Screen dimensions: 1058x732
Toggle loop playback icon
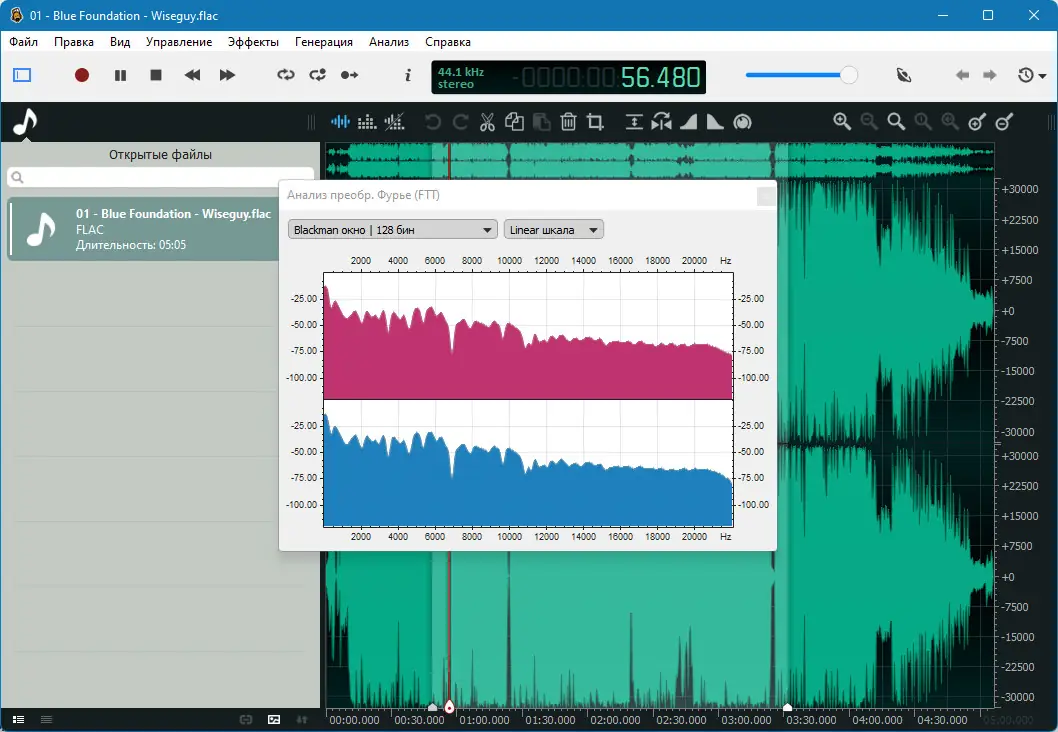tap(286, 75)
